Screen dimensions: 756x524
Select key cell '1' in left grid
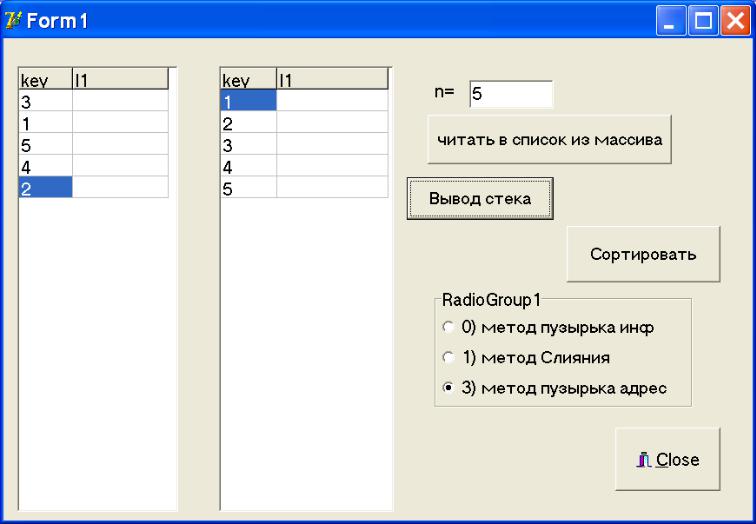[46, 122]
